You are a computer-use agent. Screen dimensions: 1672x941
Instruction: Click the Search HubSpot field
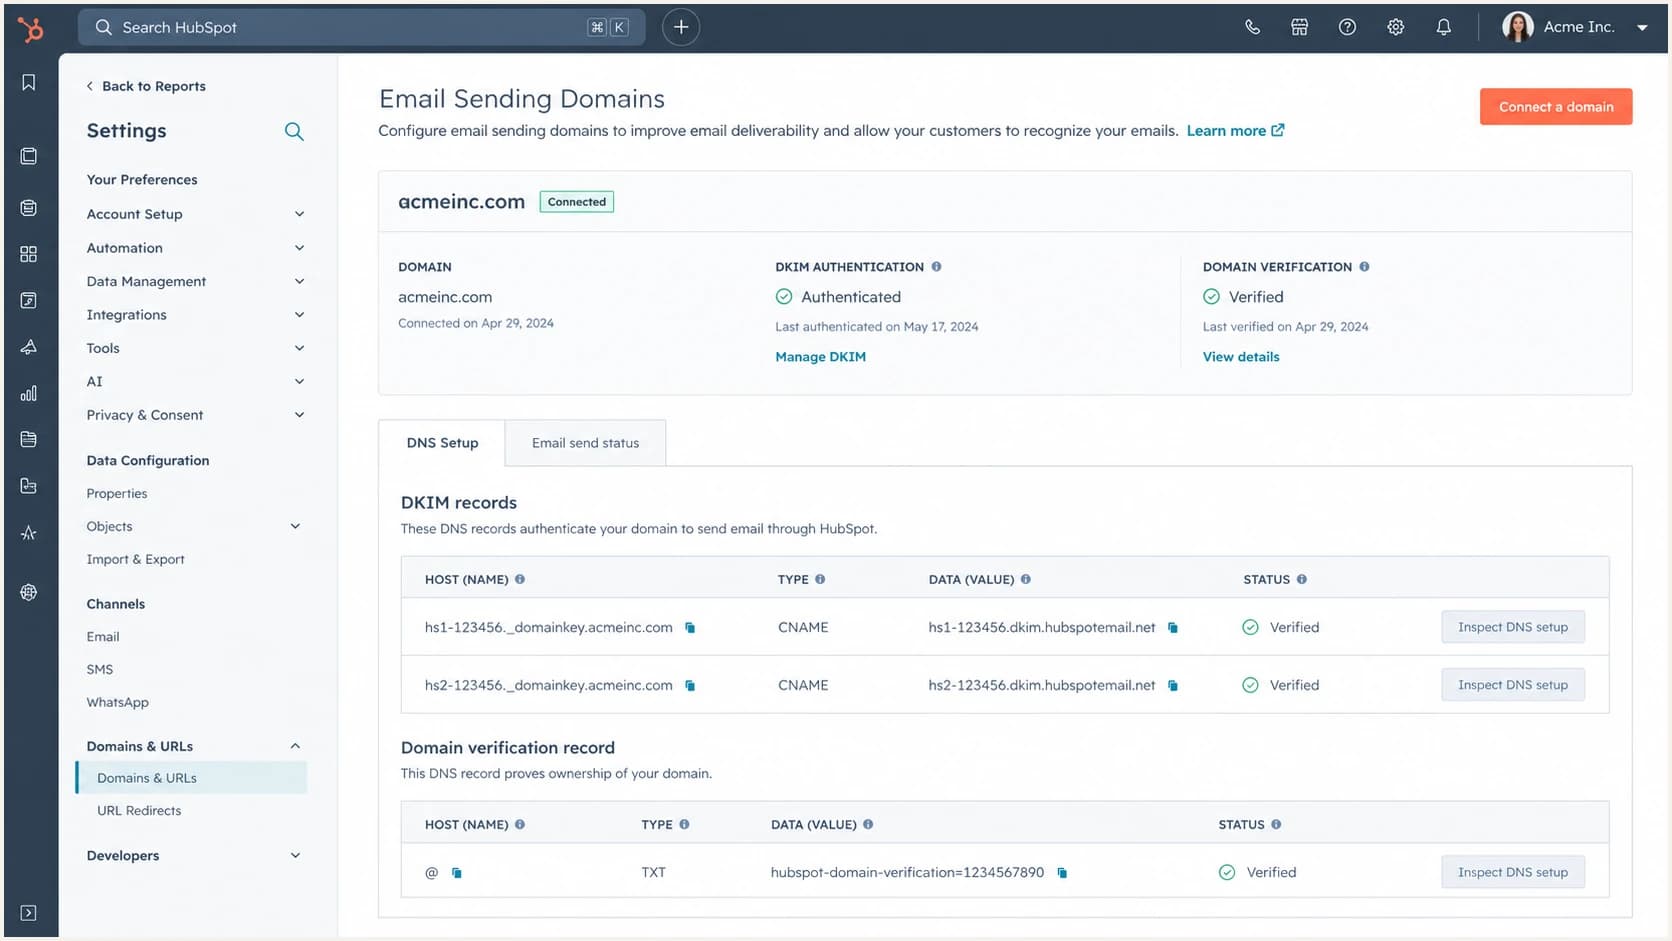click(362, 27)
